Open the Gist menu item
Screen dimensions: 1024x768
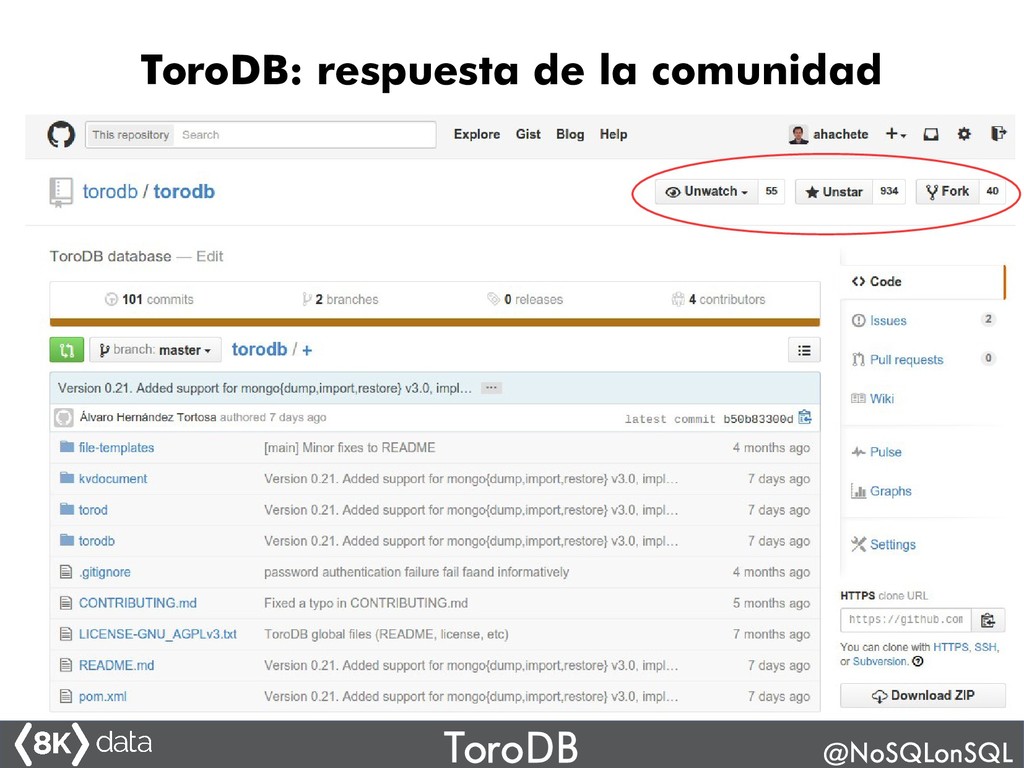[528, 134]
